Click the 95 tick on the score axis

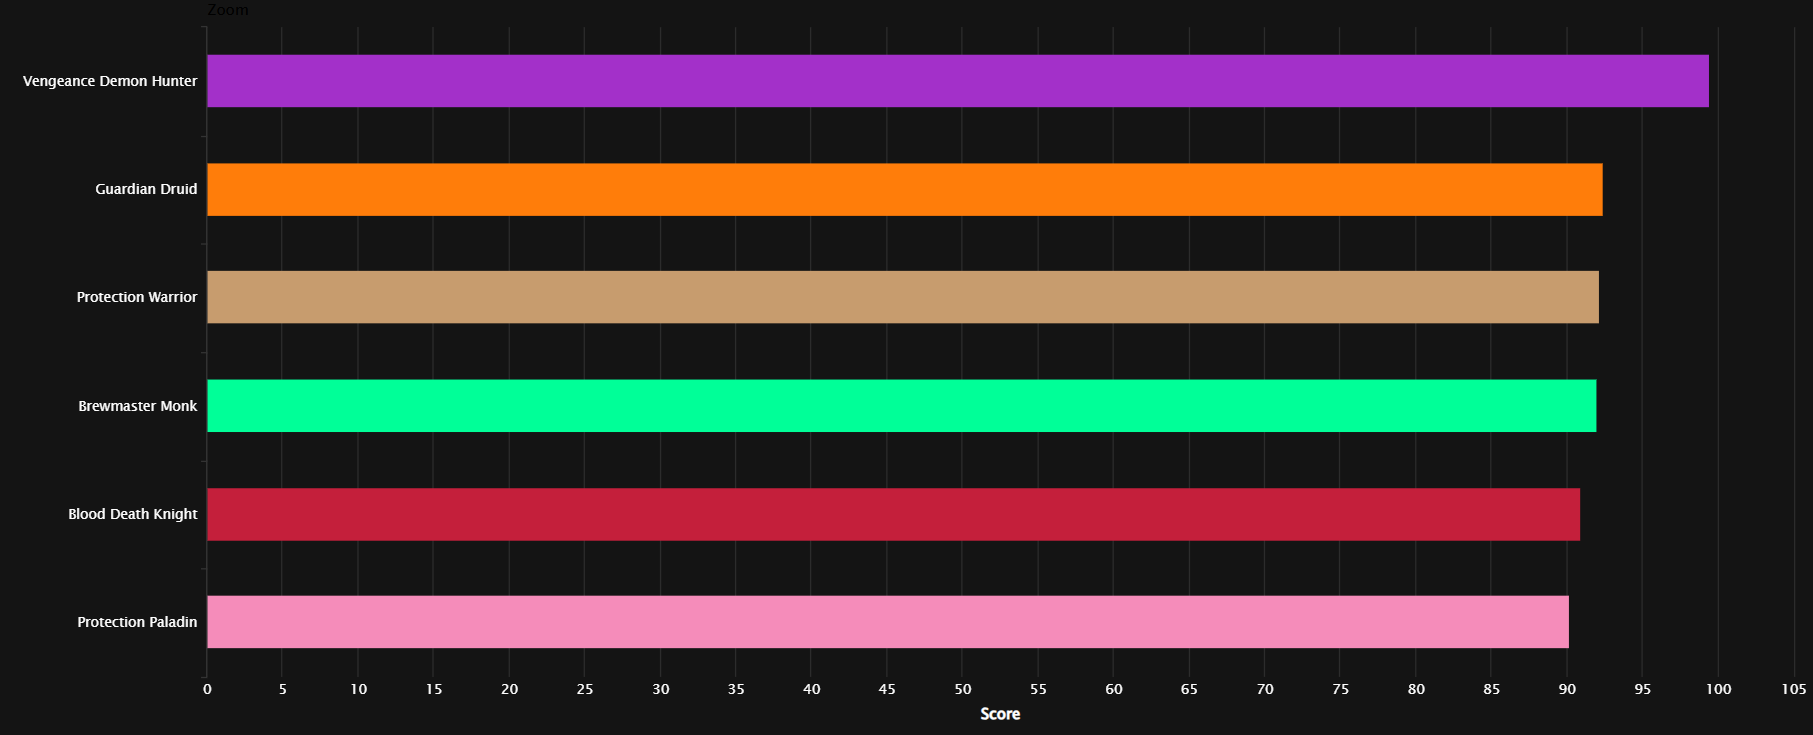coord(1643,689)
